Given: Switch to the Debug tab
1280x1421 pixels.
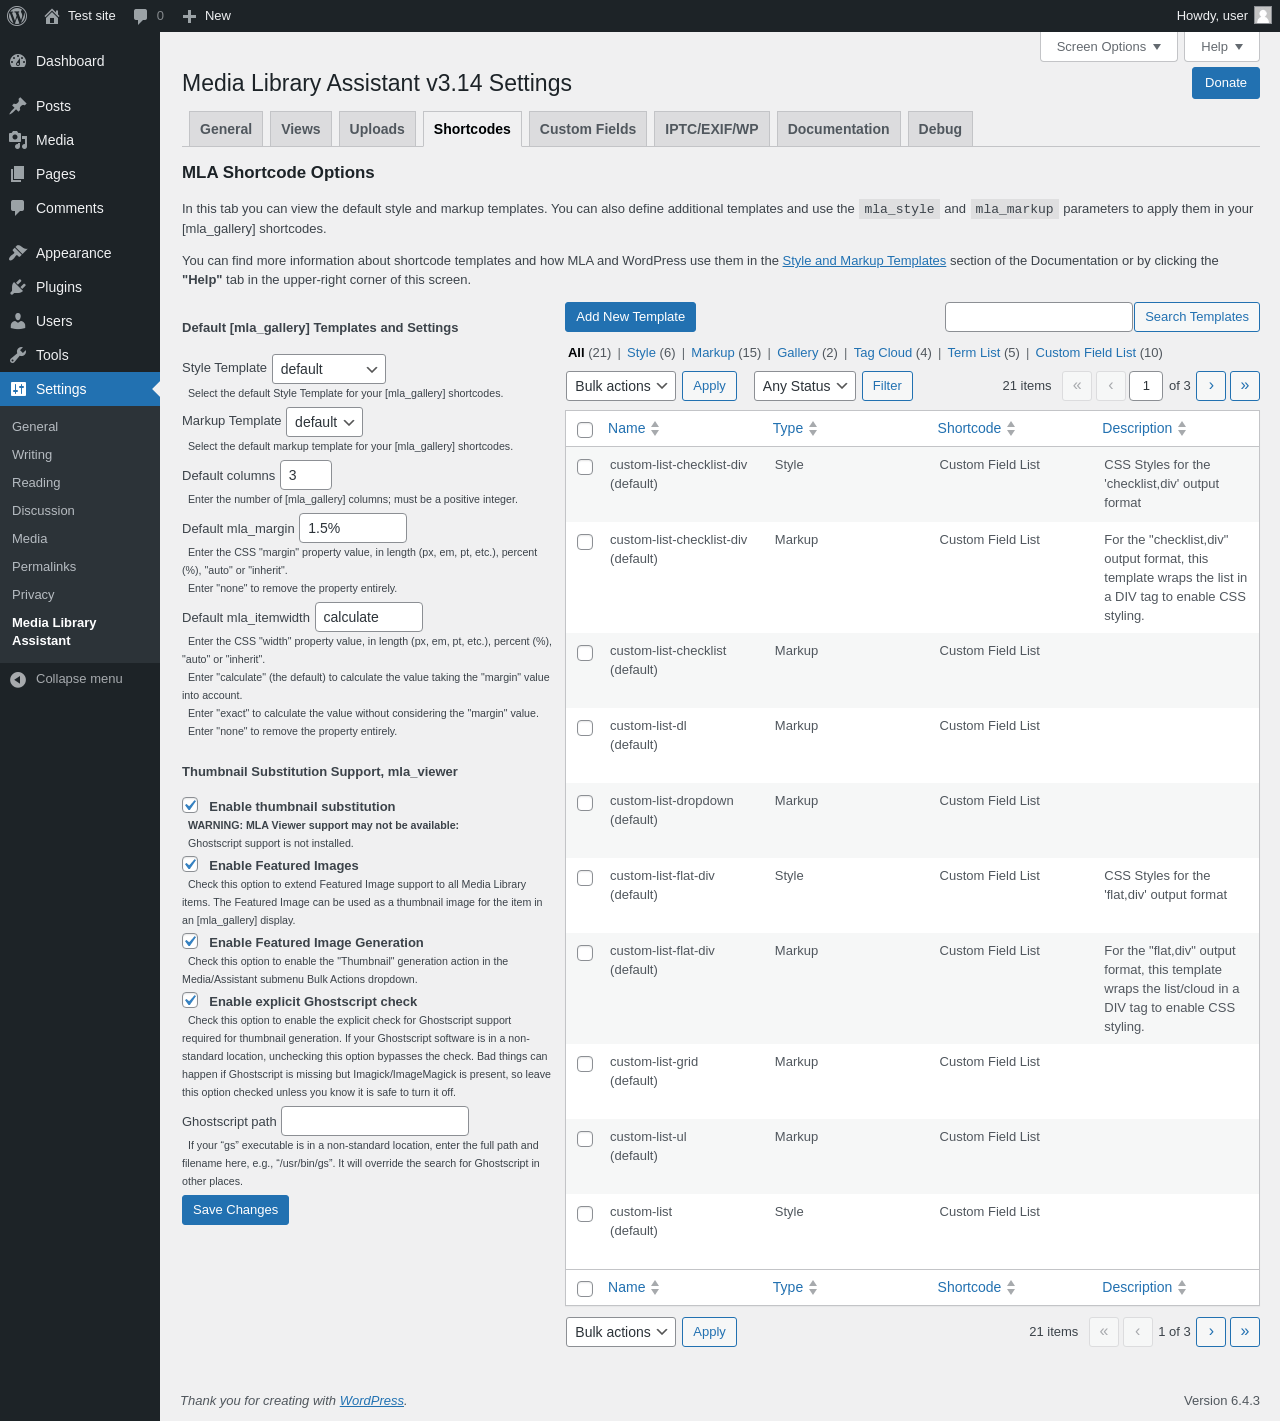Looking at the screenshot, I should coord(940,129).
